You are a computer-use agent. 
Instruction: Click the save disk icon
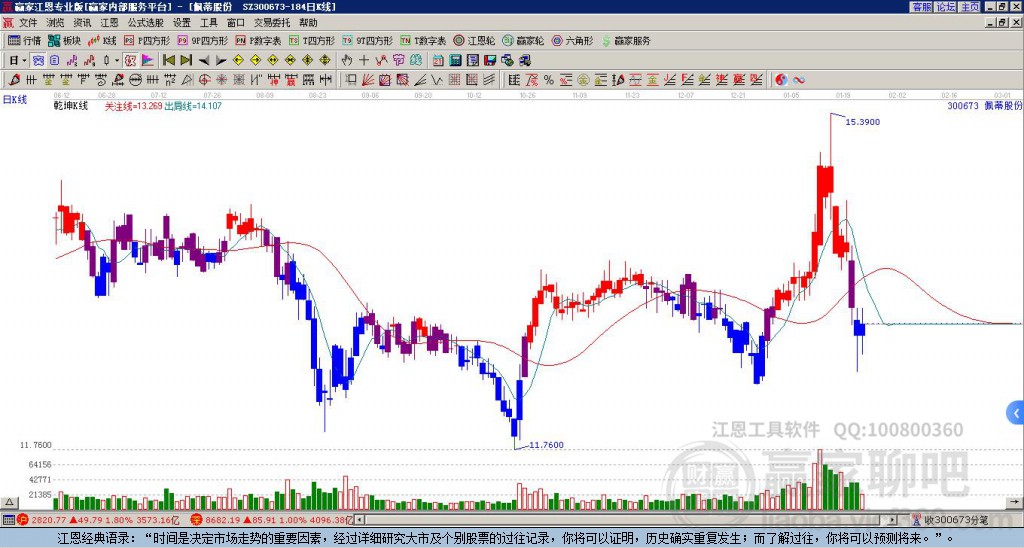click(490, 61)
